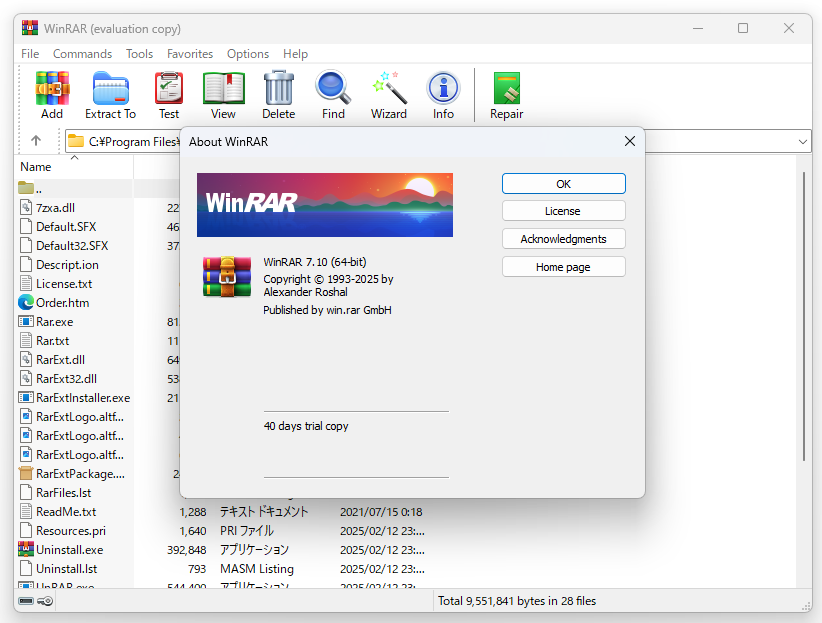Screen dimensions: 822x623
Task: Go up to the parent folder
Action: click(36, 141)
